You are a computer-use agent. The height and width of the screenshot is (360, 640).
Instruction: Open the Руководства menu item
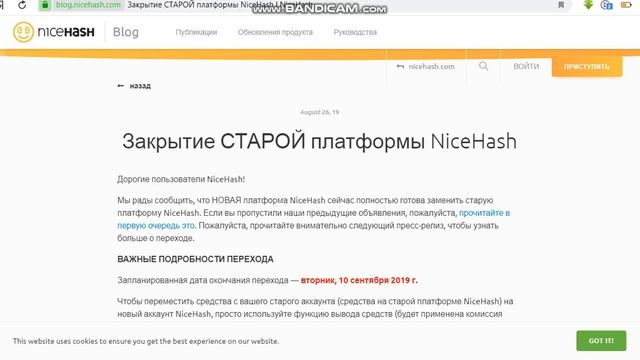coord(355,32)
